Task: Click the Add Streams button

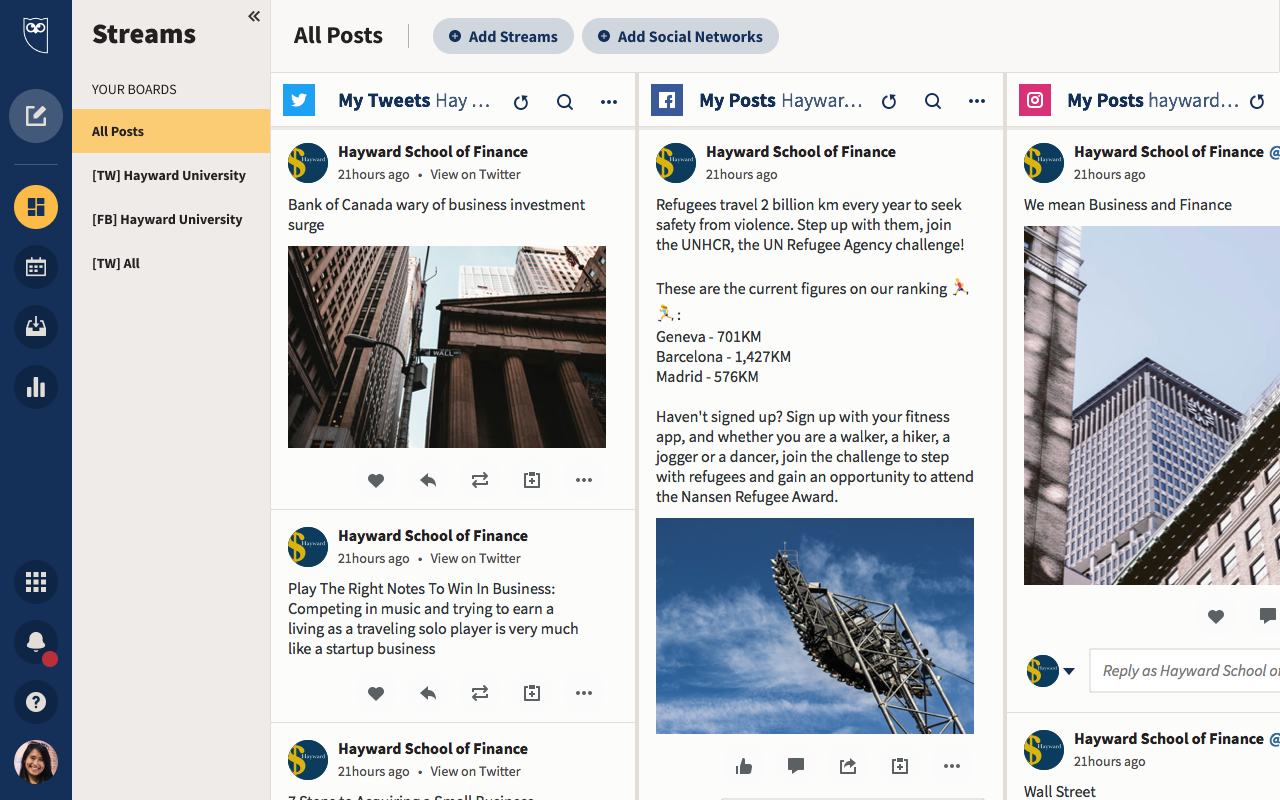Action: click(503, 36)
